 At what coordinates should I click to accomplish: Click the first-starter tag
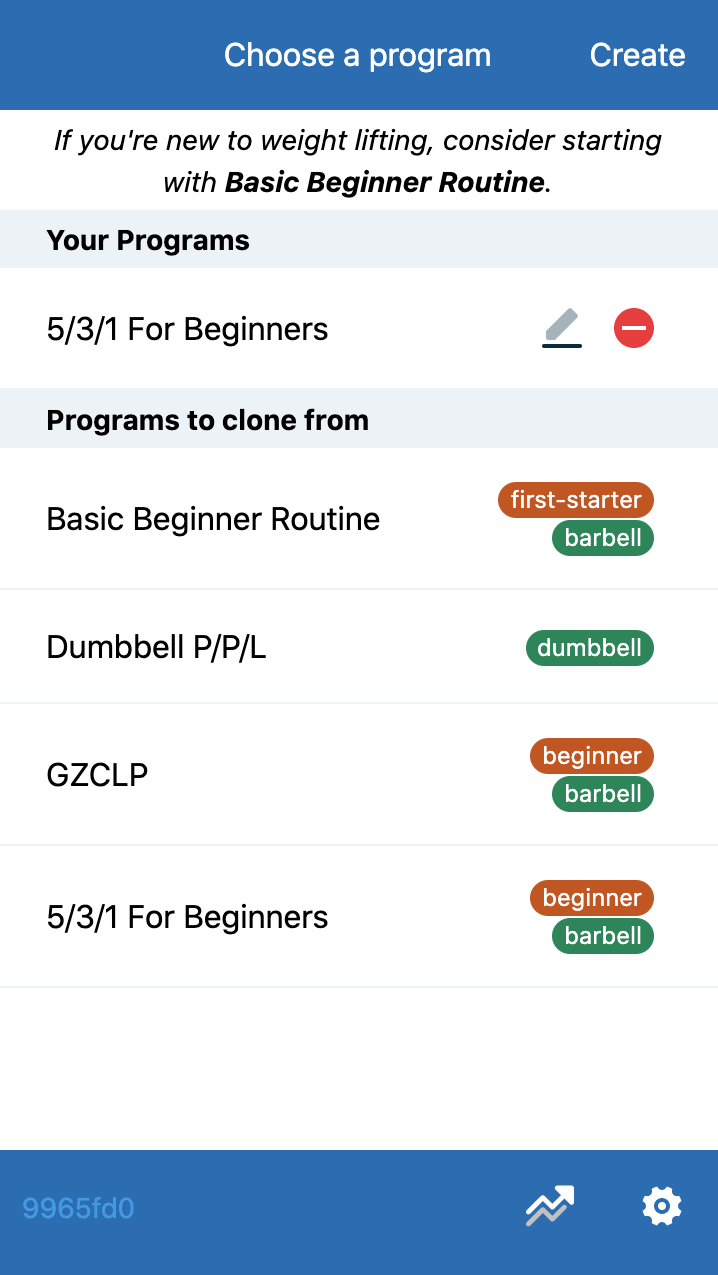pyautogui.click(x=576, y=500)
